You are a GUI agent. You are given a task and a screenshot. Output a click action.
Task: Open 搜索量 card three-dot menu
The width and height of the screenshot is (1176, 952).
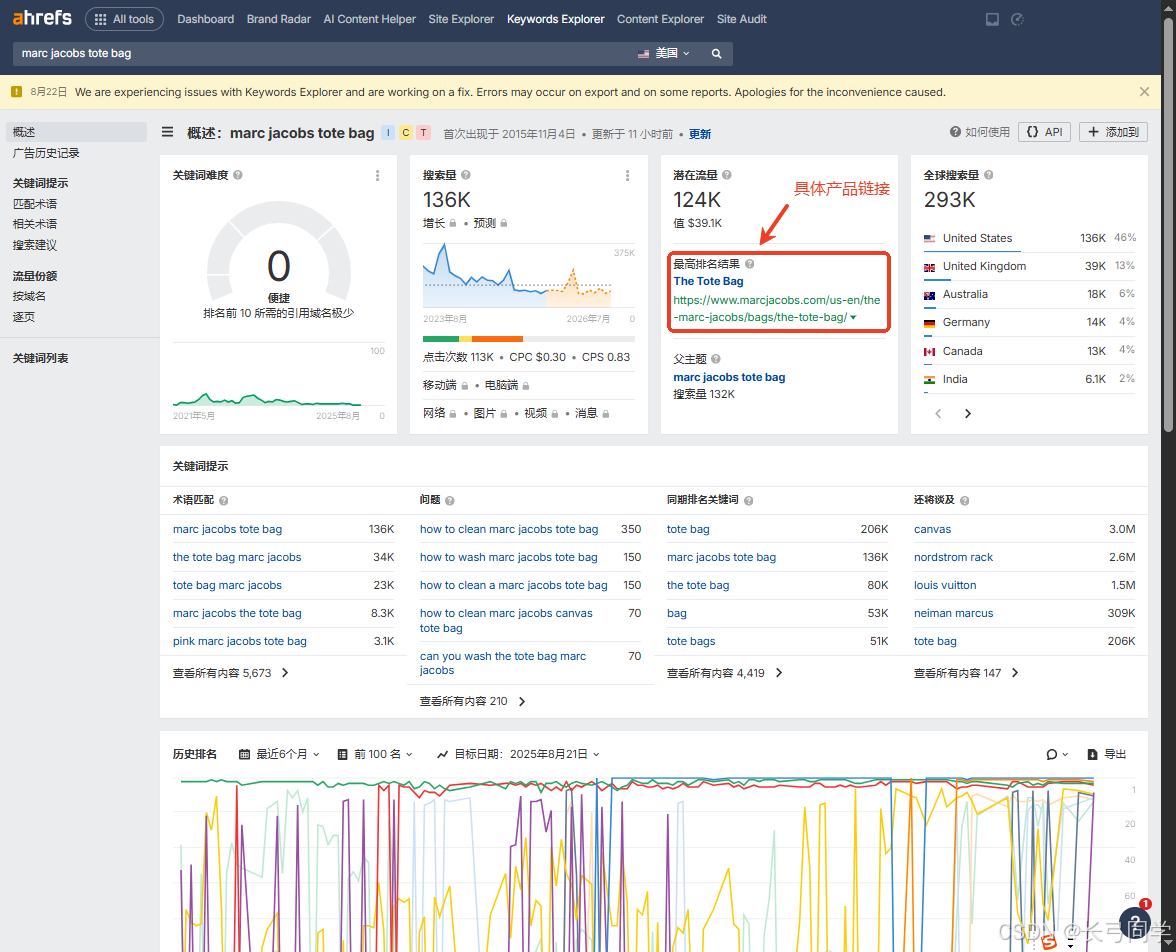[x=627, y=176]
